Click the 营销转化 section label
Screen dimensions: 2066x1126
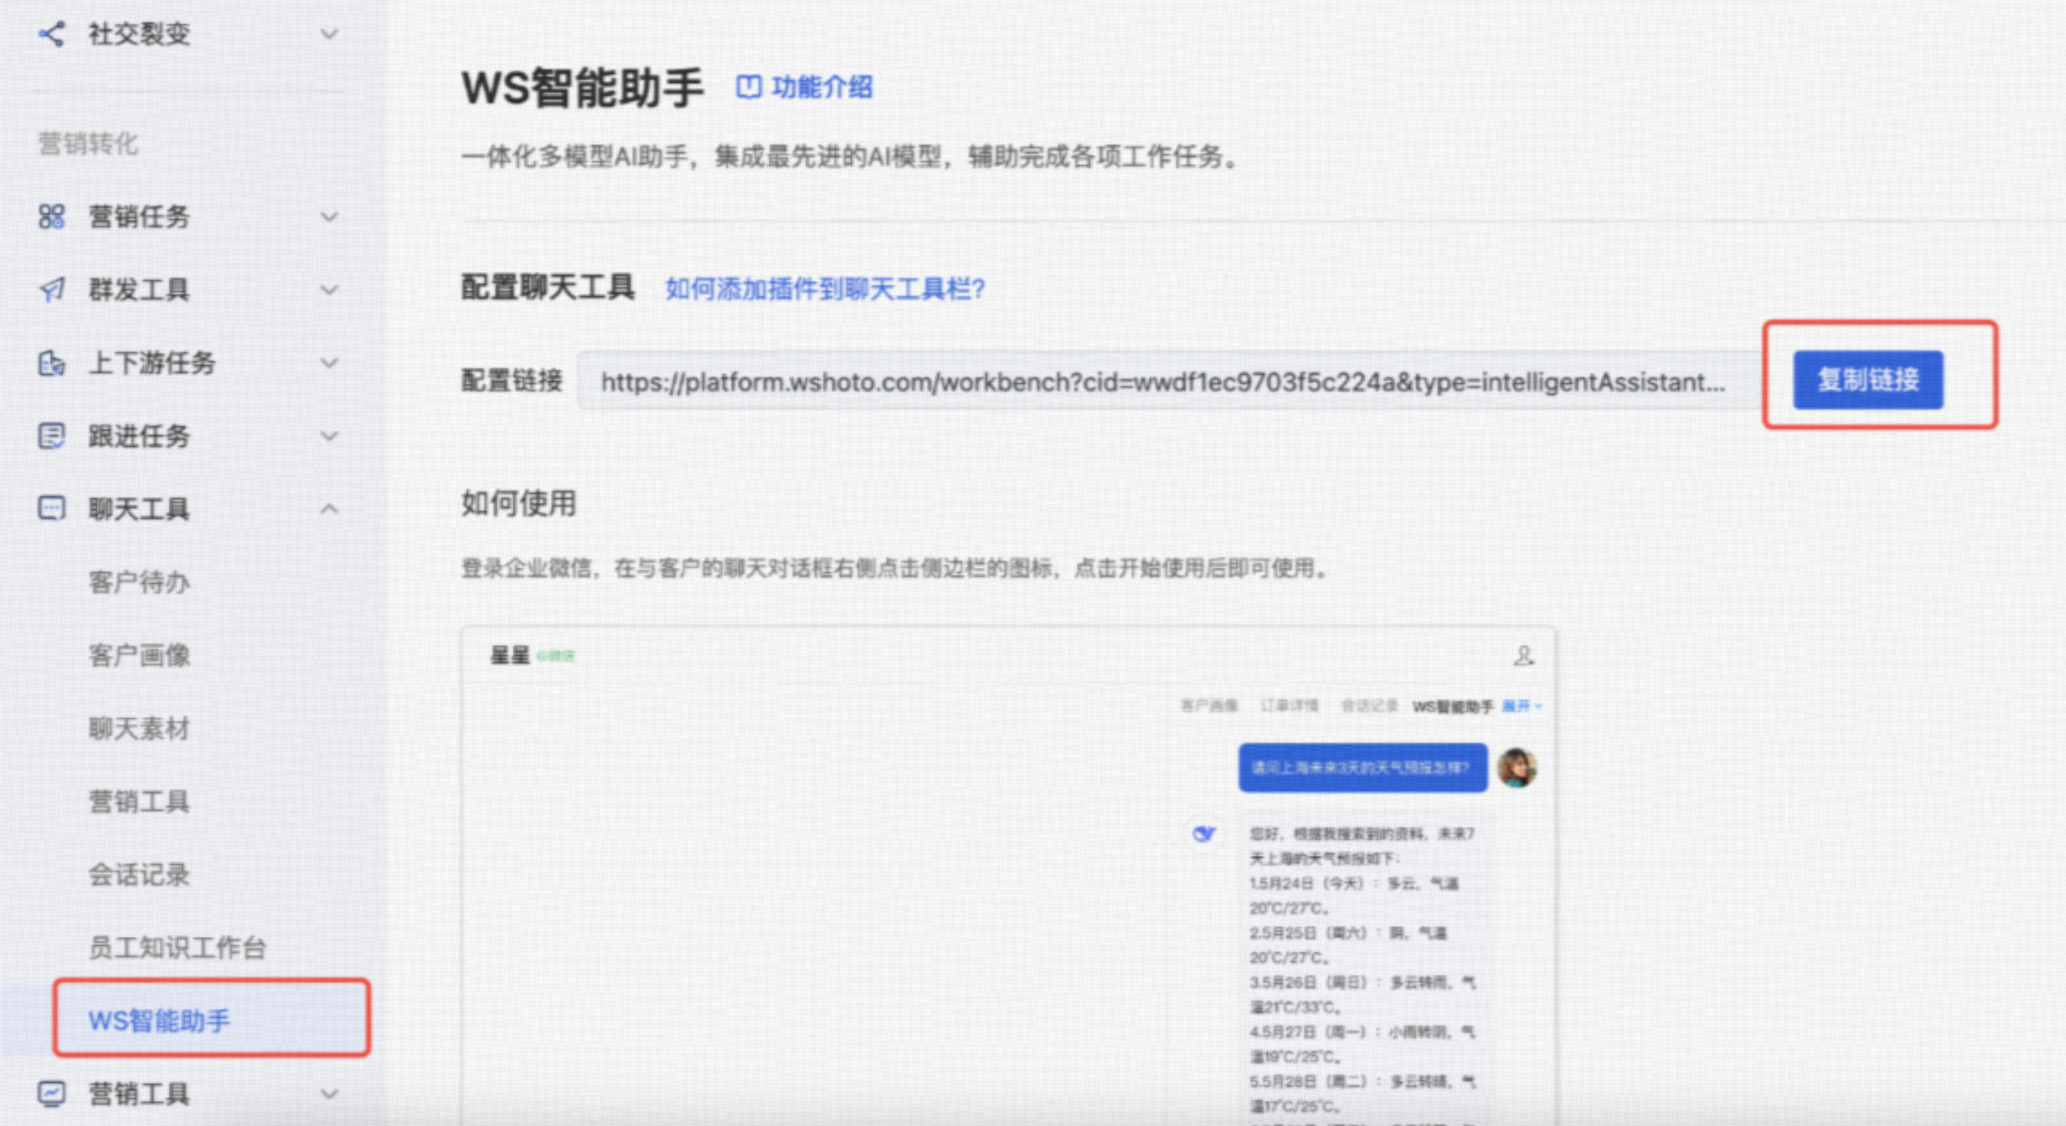click(88, 143)
